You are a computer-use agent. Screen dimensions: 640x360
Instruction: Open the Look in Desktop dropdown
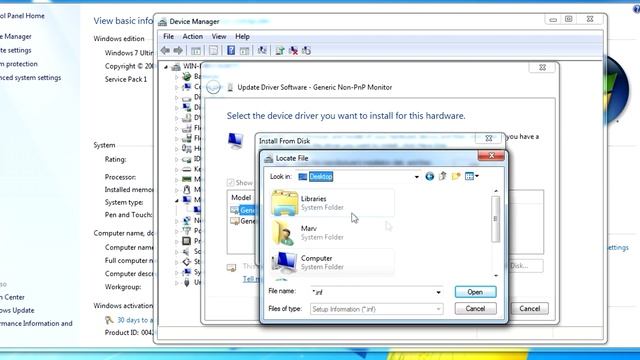coord(416,177)
